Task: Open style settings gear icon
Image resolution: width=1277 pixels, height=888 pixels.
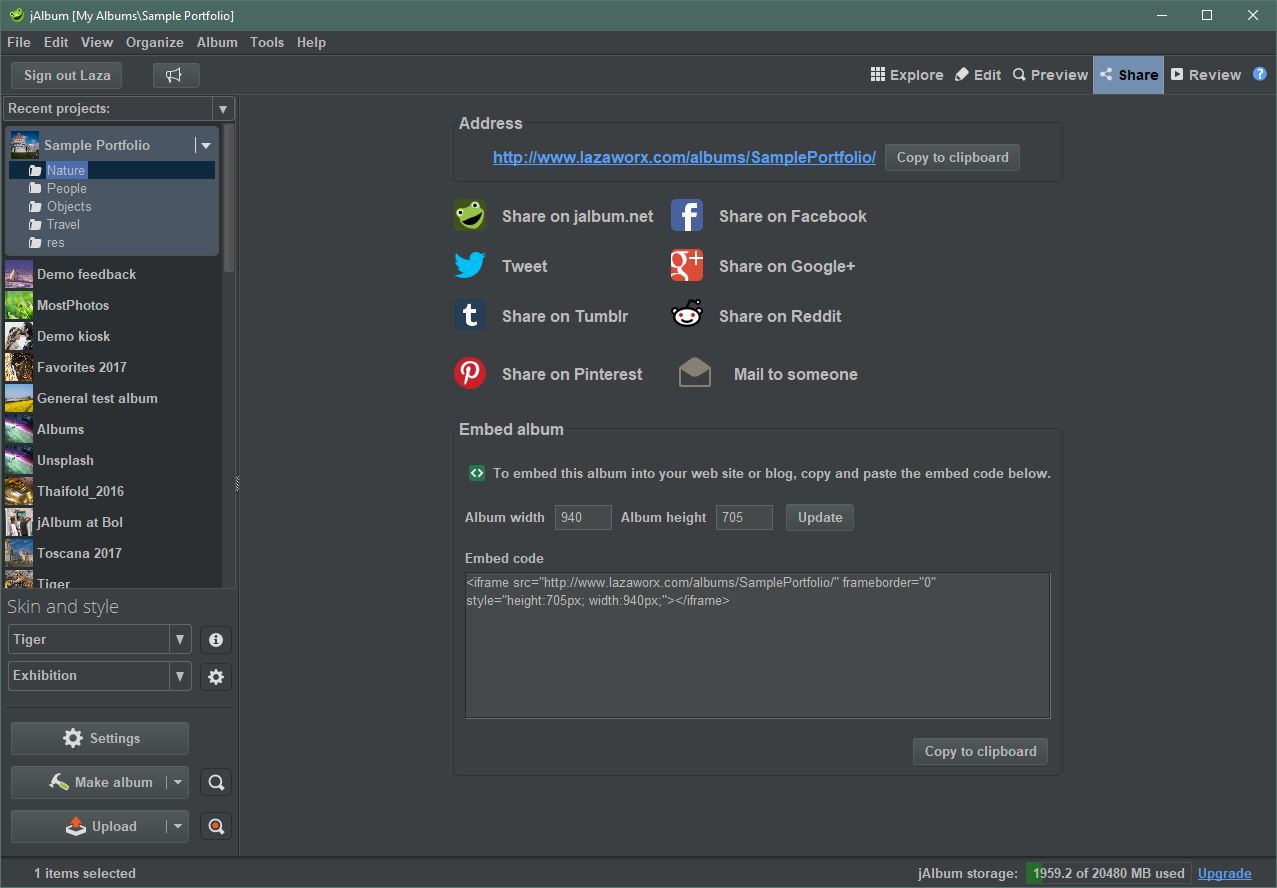Action: (216, 677)
